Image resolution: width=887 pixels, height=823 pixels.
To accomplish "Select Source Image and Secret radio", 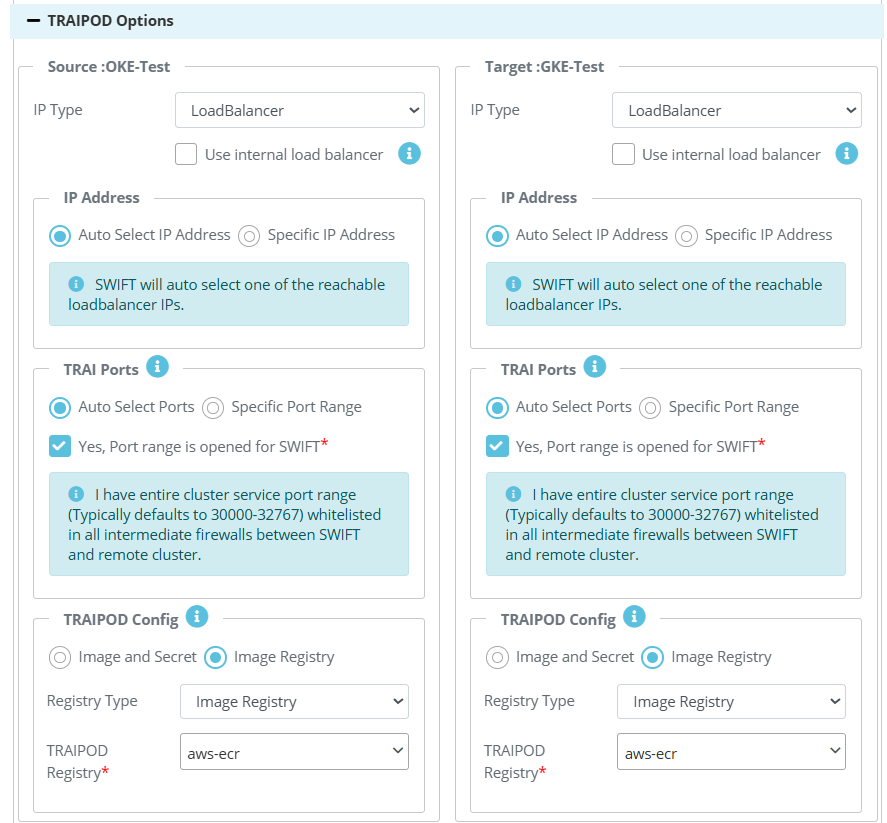I will click(x=59, y=658).
